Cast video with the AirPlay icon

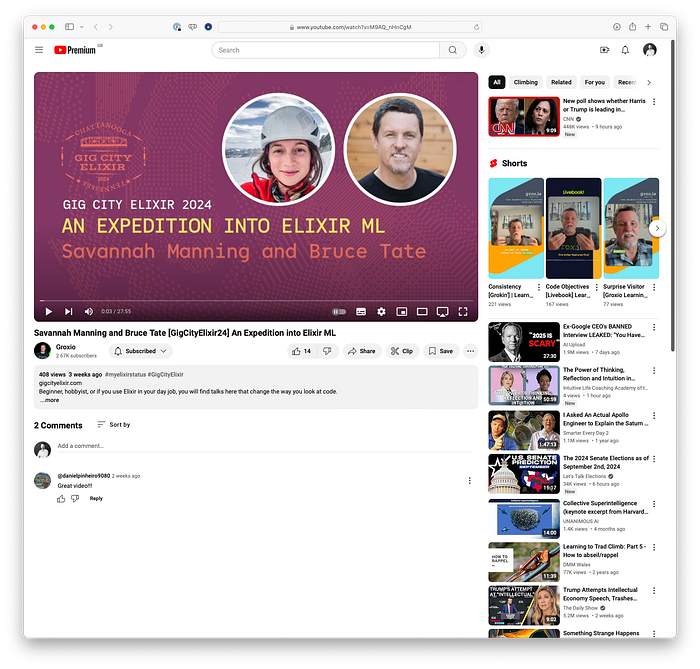pyautogui.click(x=442, y=312)
